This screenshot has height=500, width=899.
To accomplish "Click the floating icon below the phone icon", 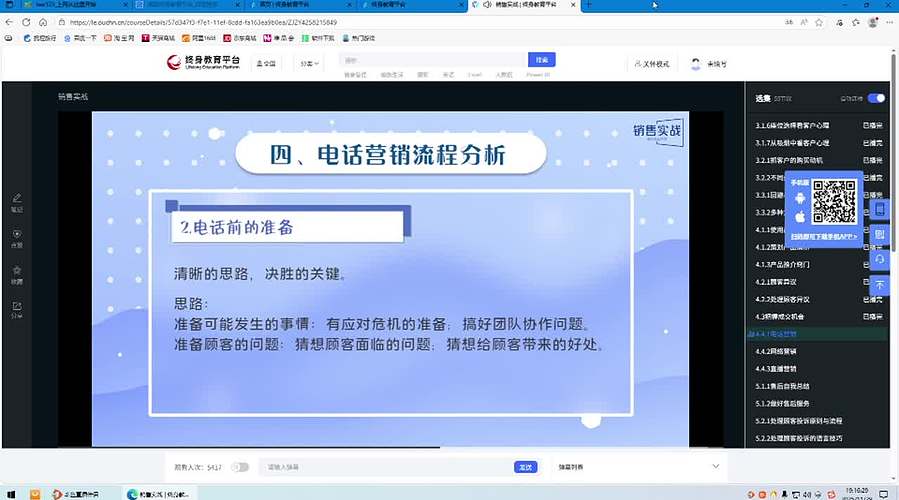I will [x=880, y=234].
